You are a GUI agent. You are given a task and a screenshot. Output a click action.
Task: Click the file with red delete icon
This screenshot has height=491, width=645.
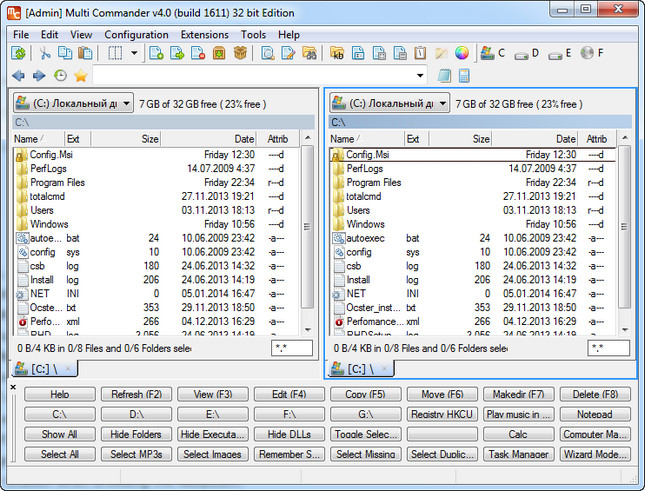[198, 53]
